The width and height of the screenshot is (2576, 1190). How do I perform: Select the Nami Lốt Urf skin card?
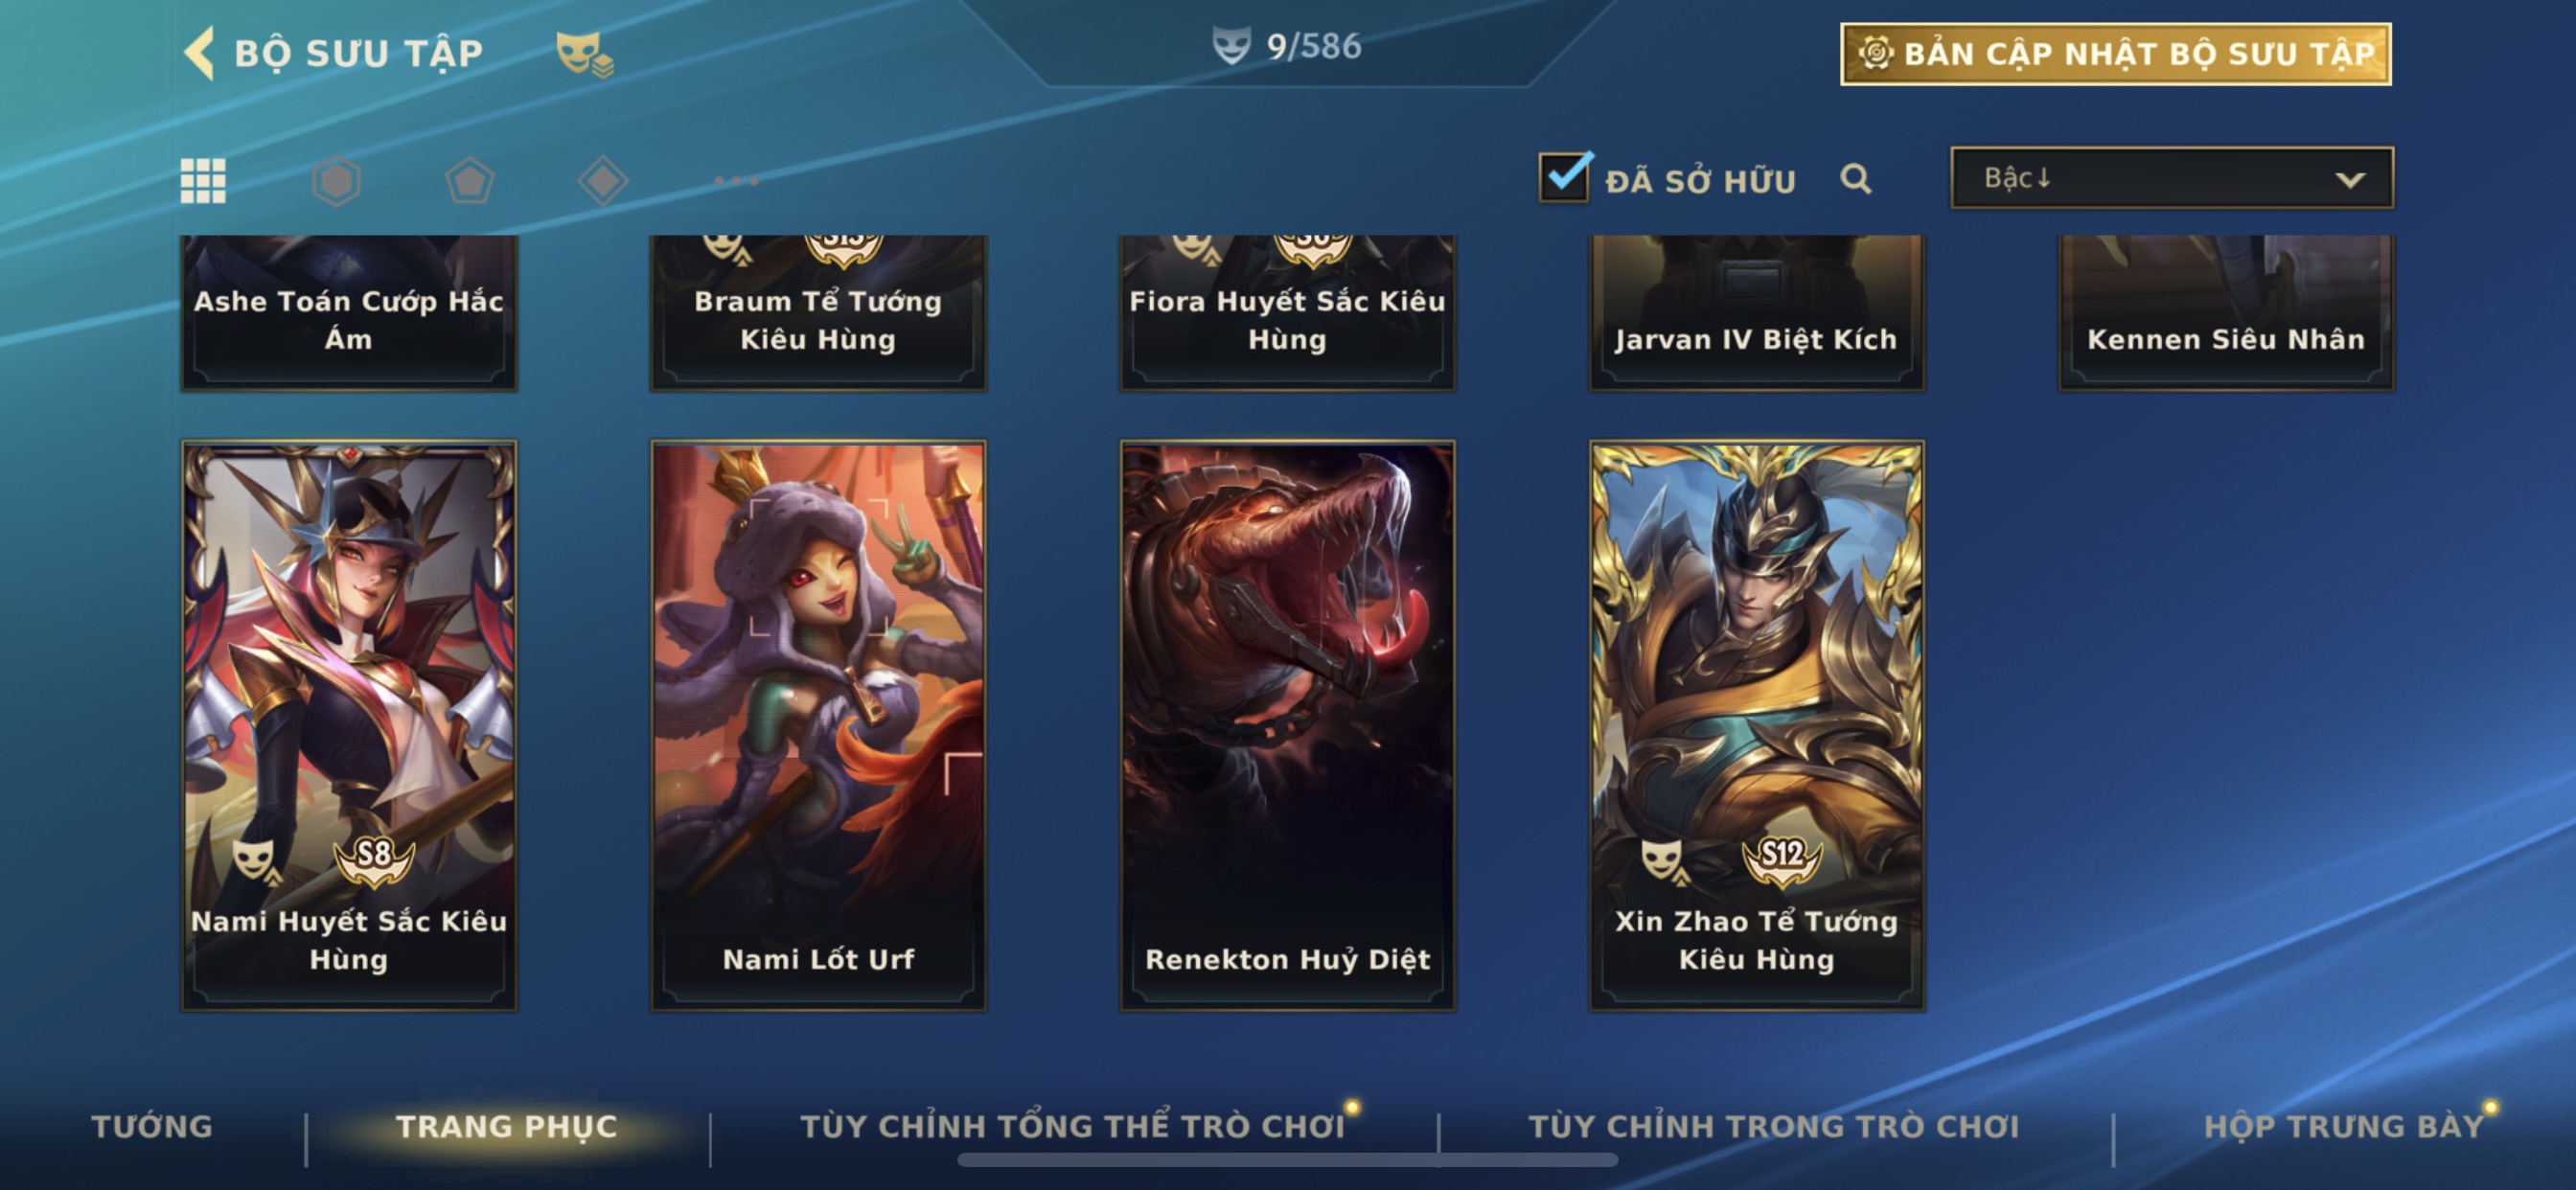click(818, 726)
